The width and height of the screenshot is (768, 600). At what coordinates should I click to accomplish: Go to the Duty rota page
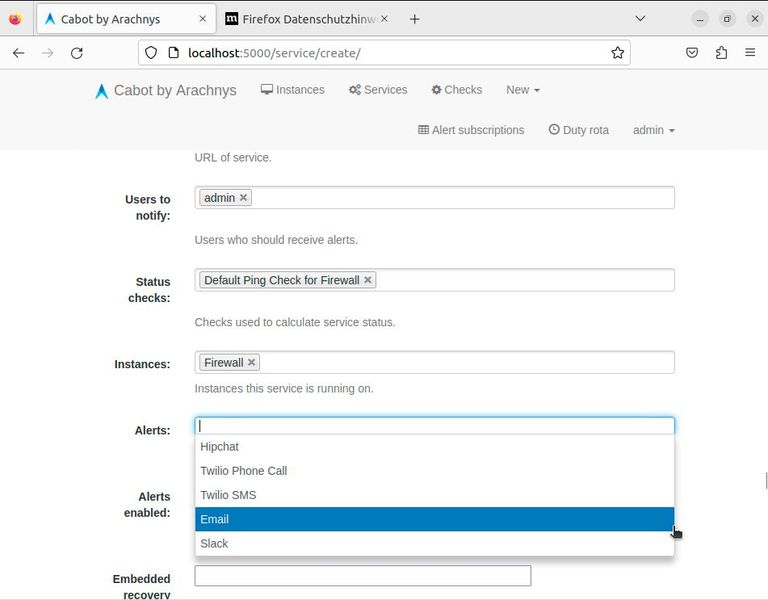pos(578,130)
